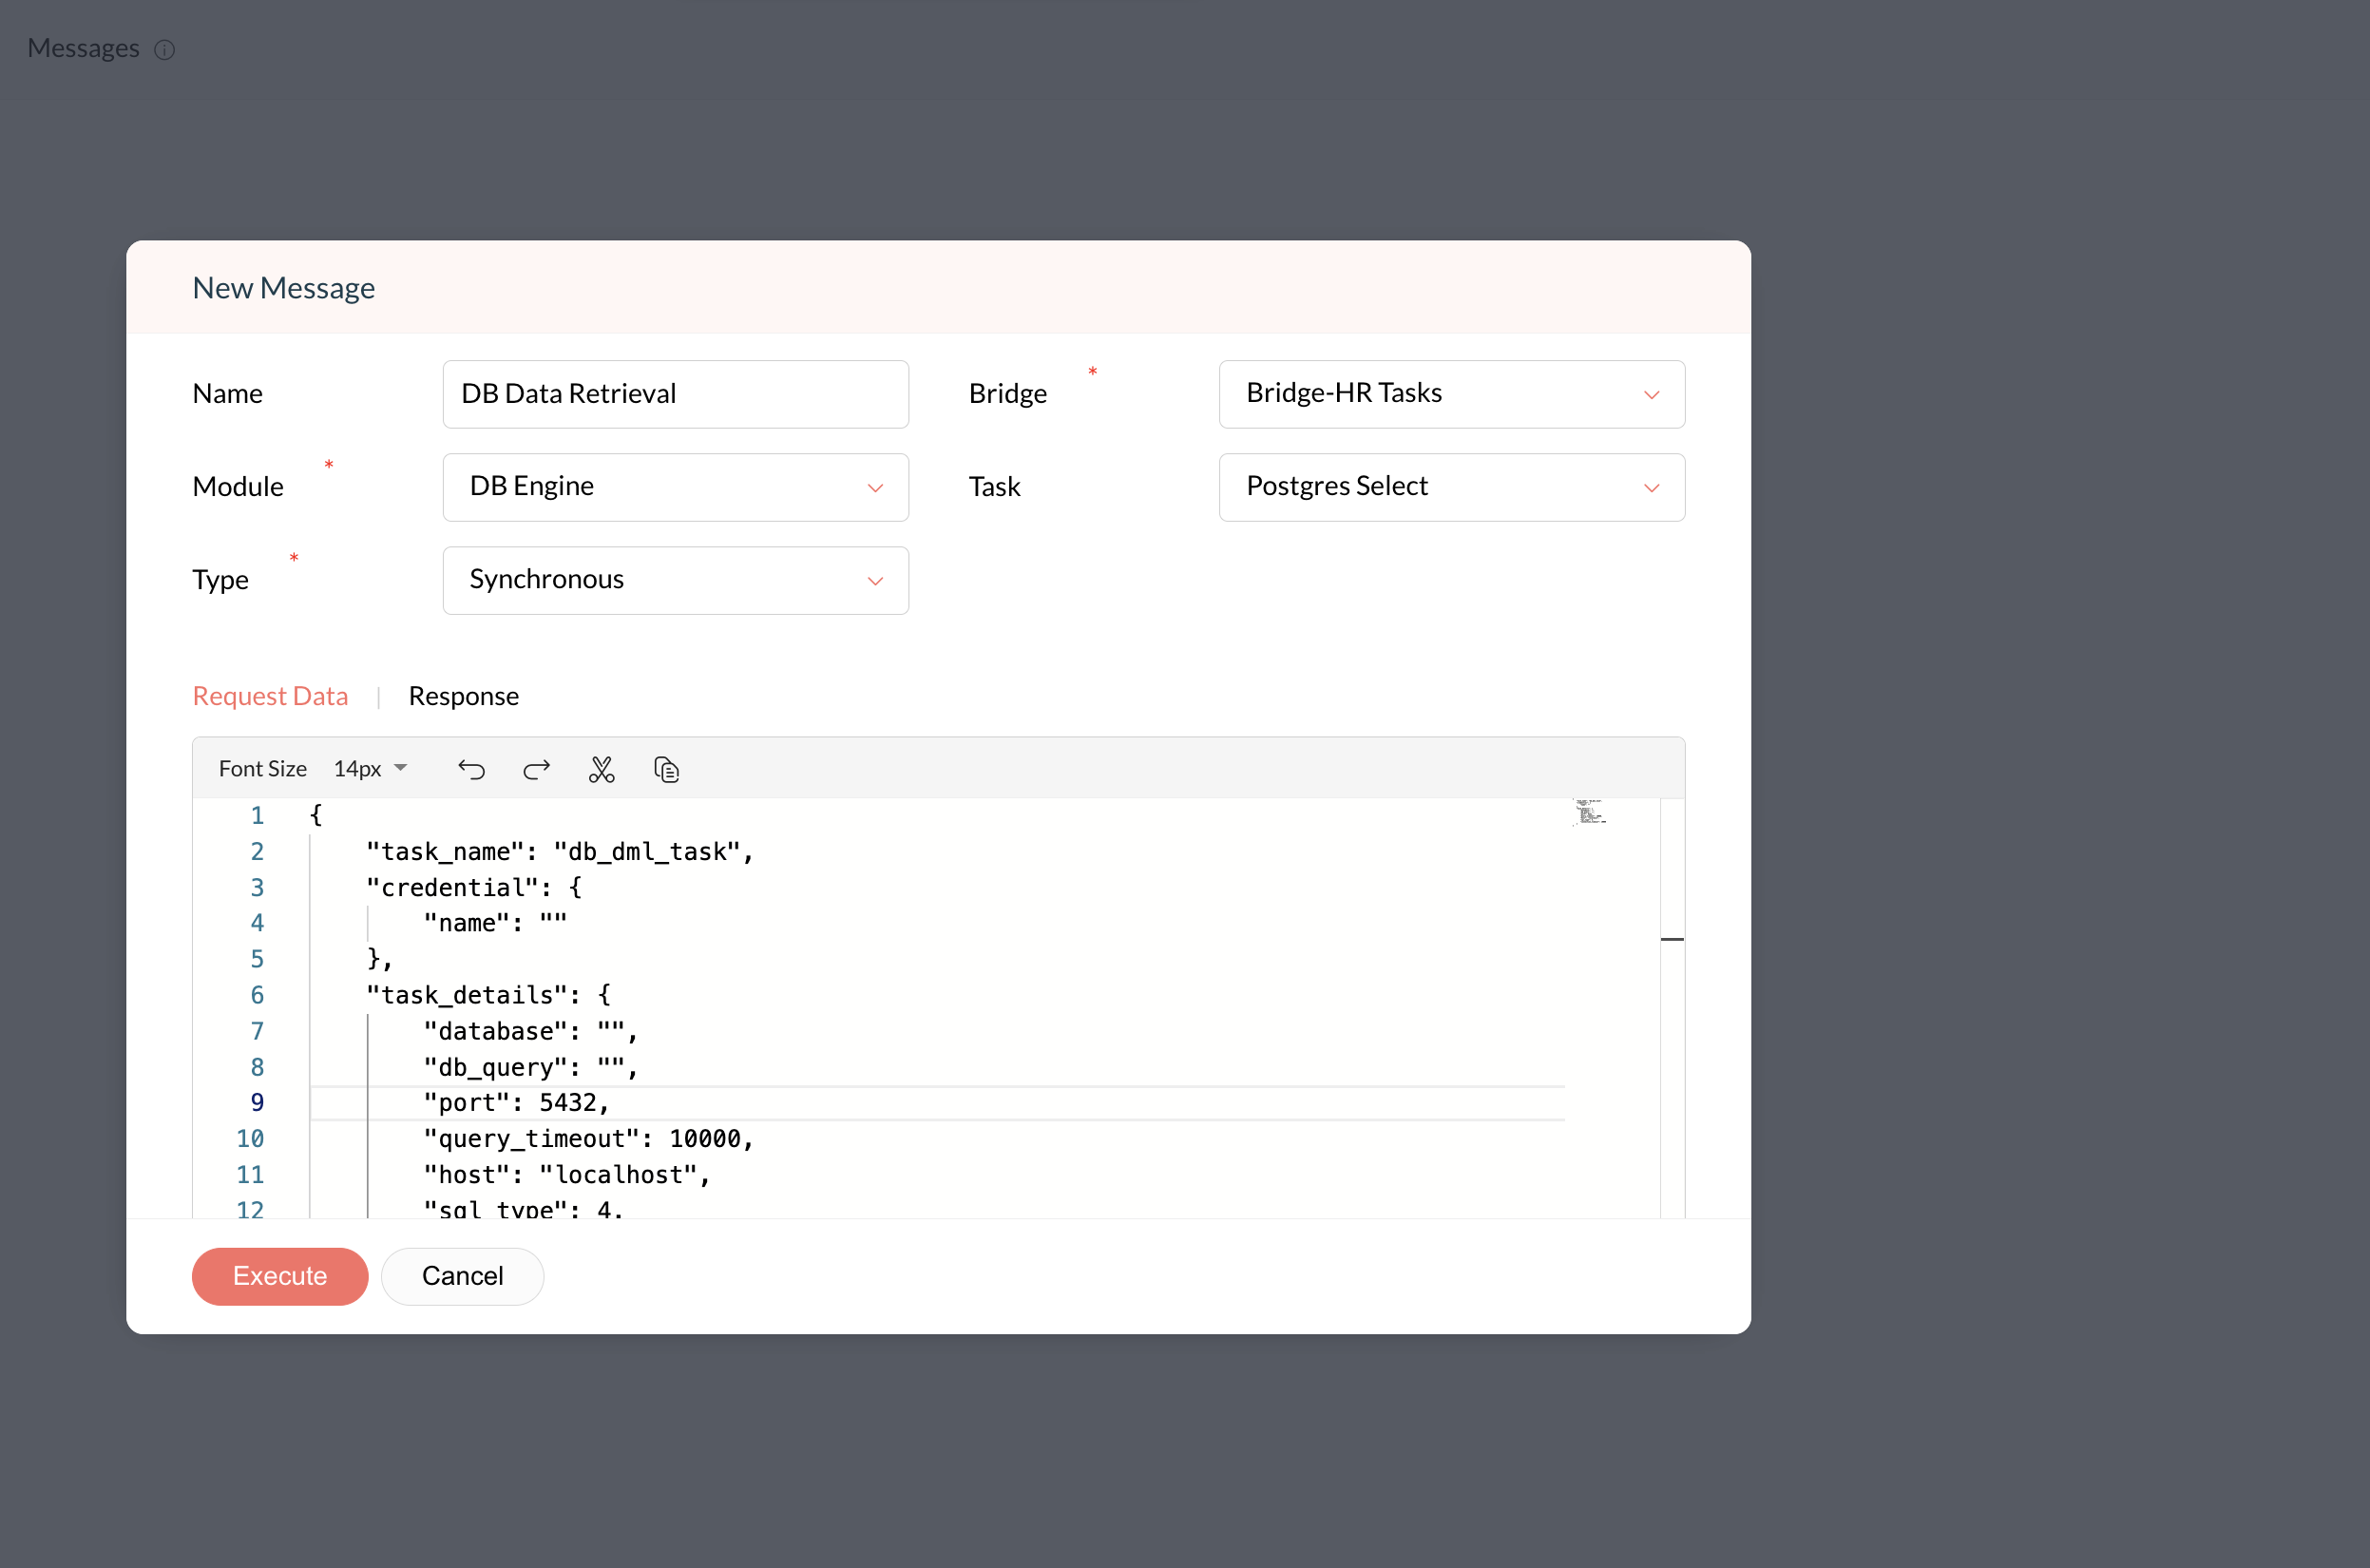This screenshot has width=2370, height=1568.
Task: Click the task_name line in JSON editor
Action: click(x=558, y=852)
